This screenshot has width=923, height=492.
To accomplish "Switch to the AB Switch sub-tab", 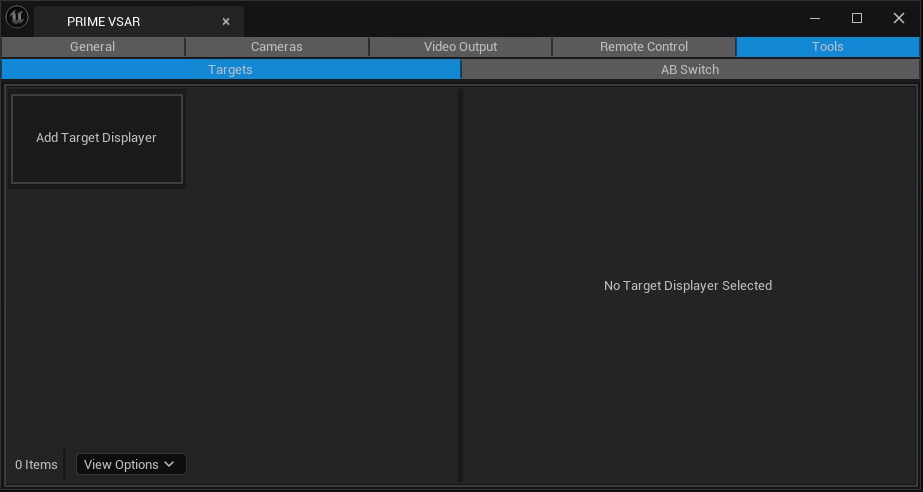I will [x=690, y=69].
